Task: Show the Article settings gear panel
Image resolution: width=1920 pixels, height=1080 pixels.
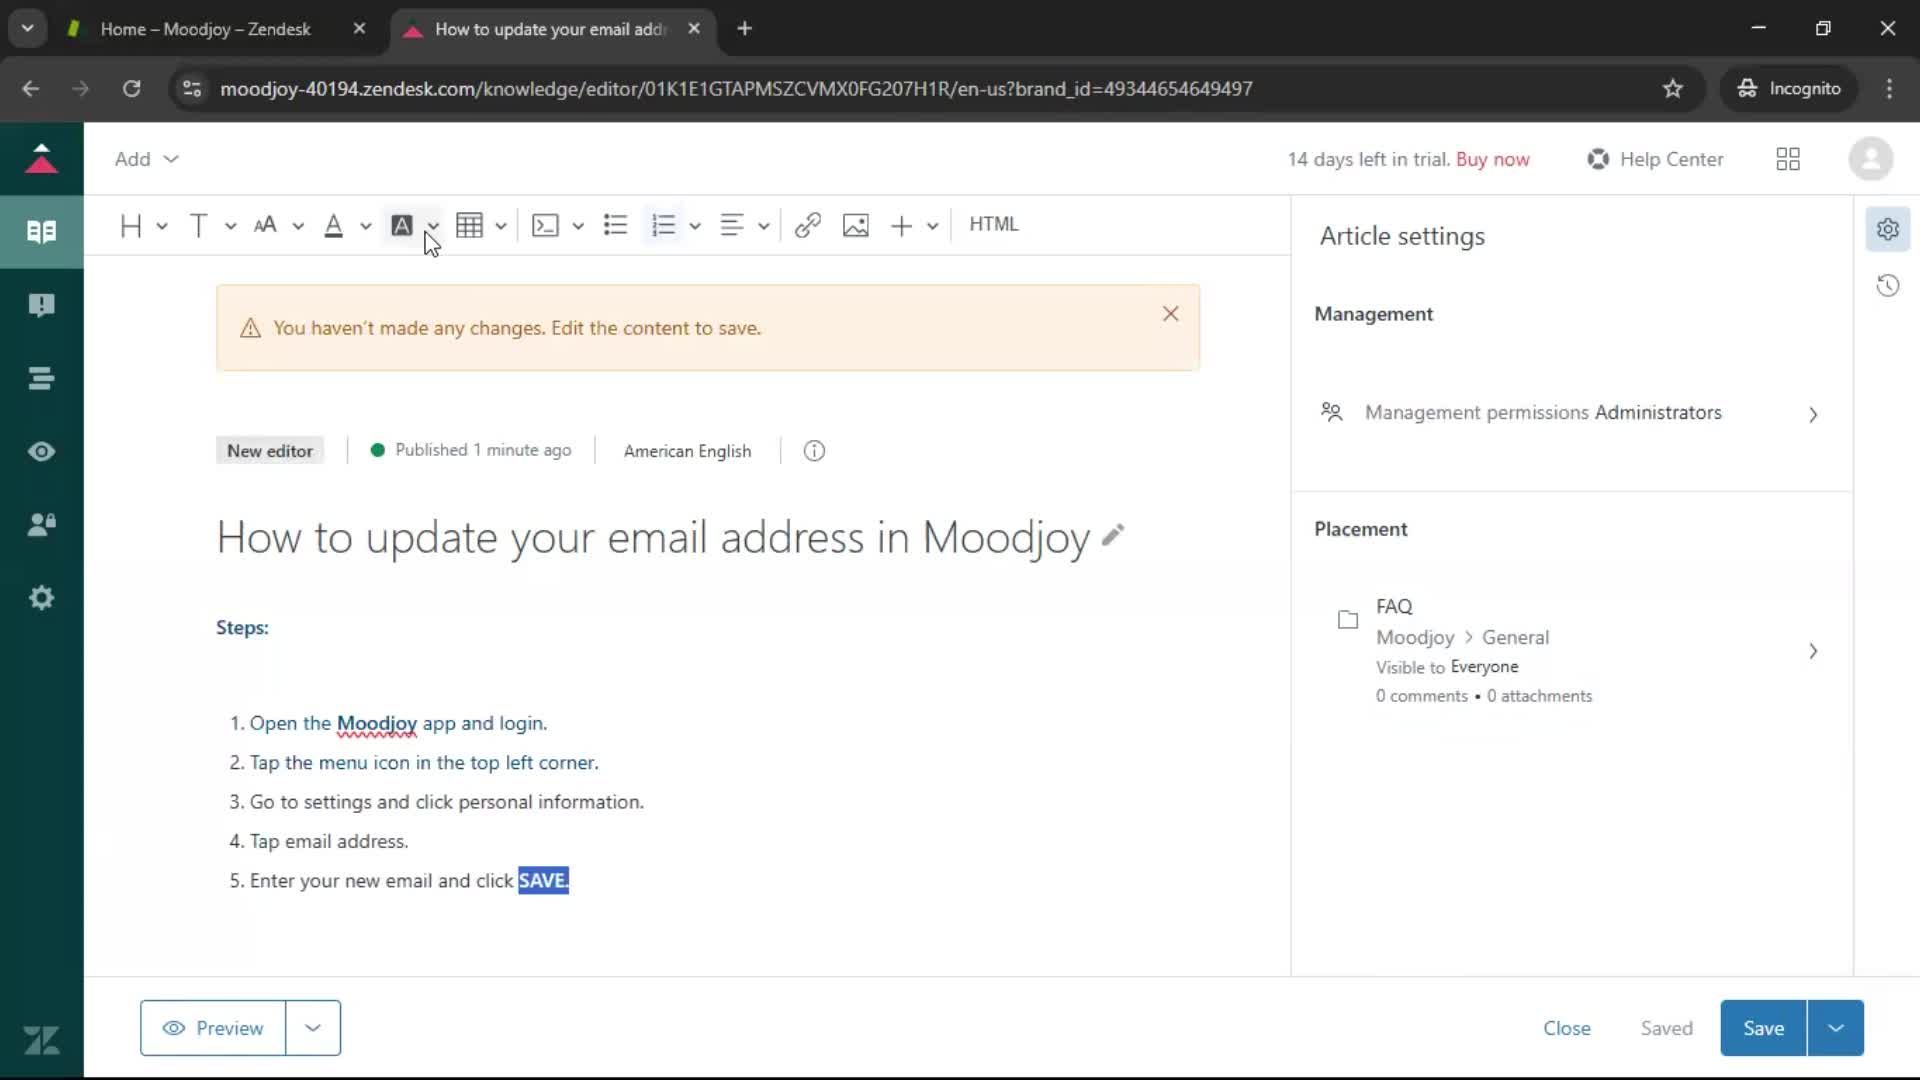Action: 1887,229
